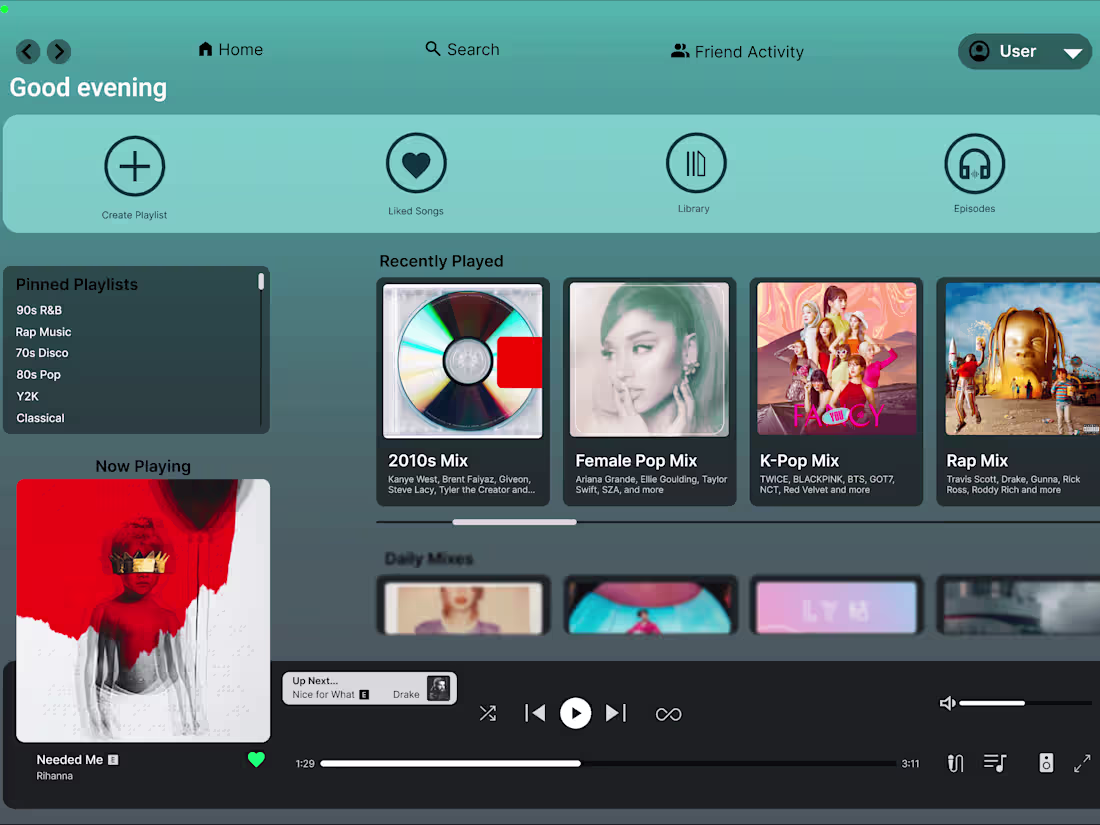Image resolution: width=1100 pixels, height=825 pixels.
Task: Seek on the song progress bar
Action: [608, 763]
